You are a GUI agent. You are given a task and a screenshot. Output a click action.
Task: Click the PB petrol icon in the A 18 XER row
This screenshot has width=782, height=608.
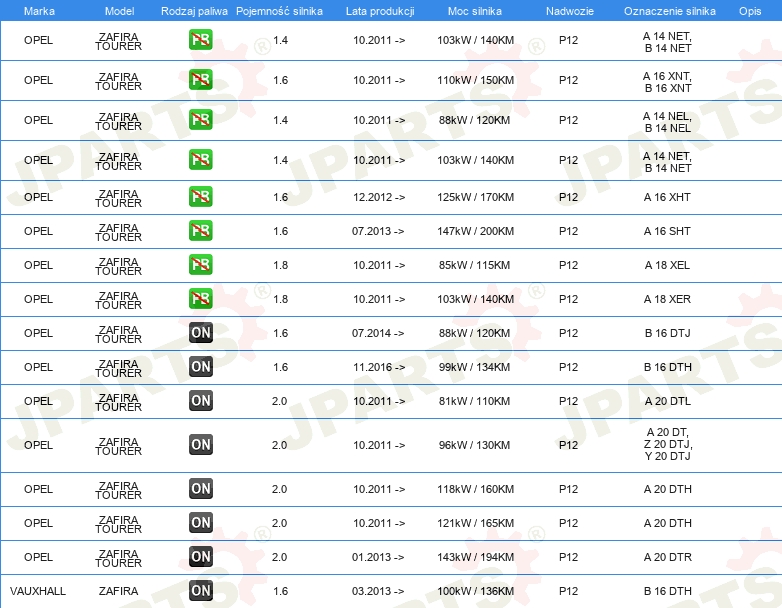tap(200, 298)
